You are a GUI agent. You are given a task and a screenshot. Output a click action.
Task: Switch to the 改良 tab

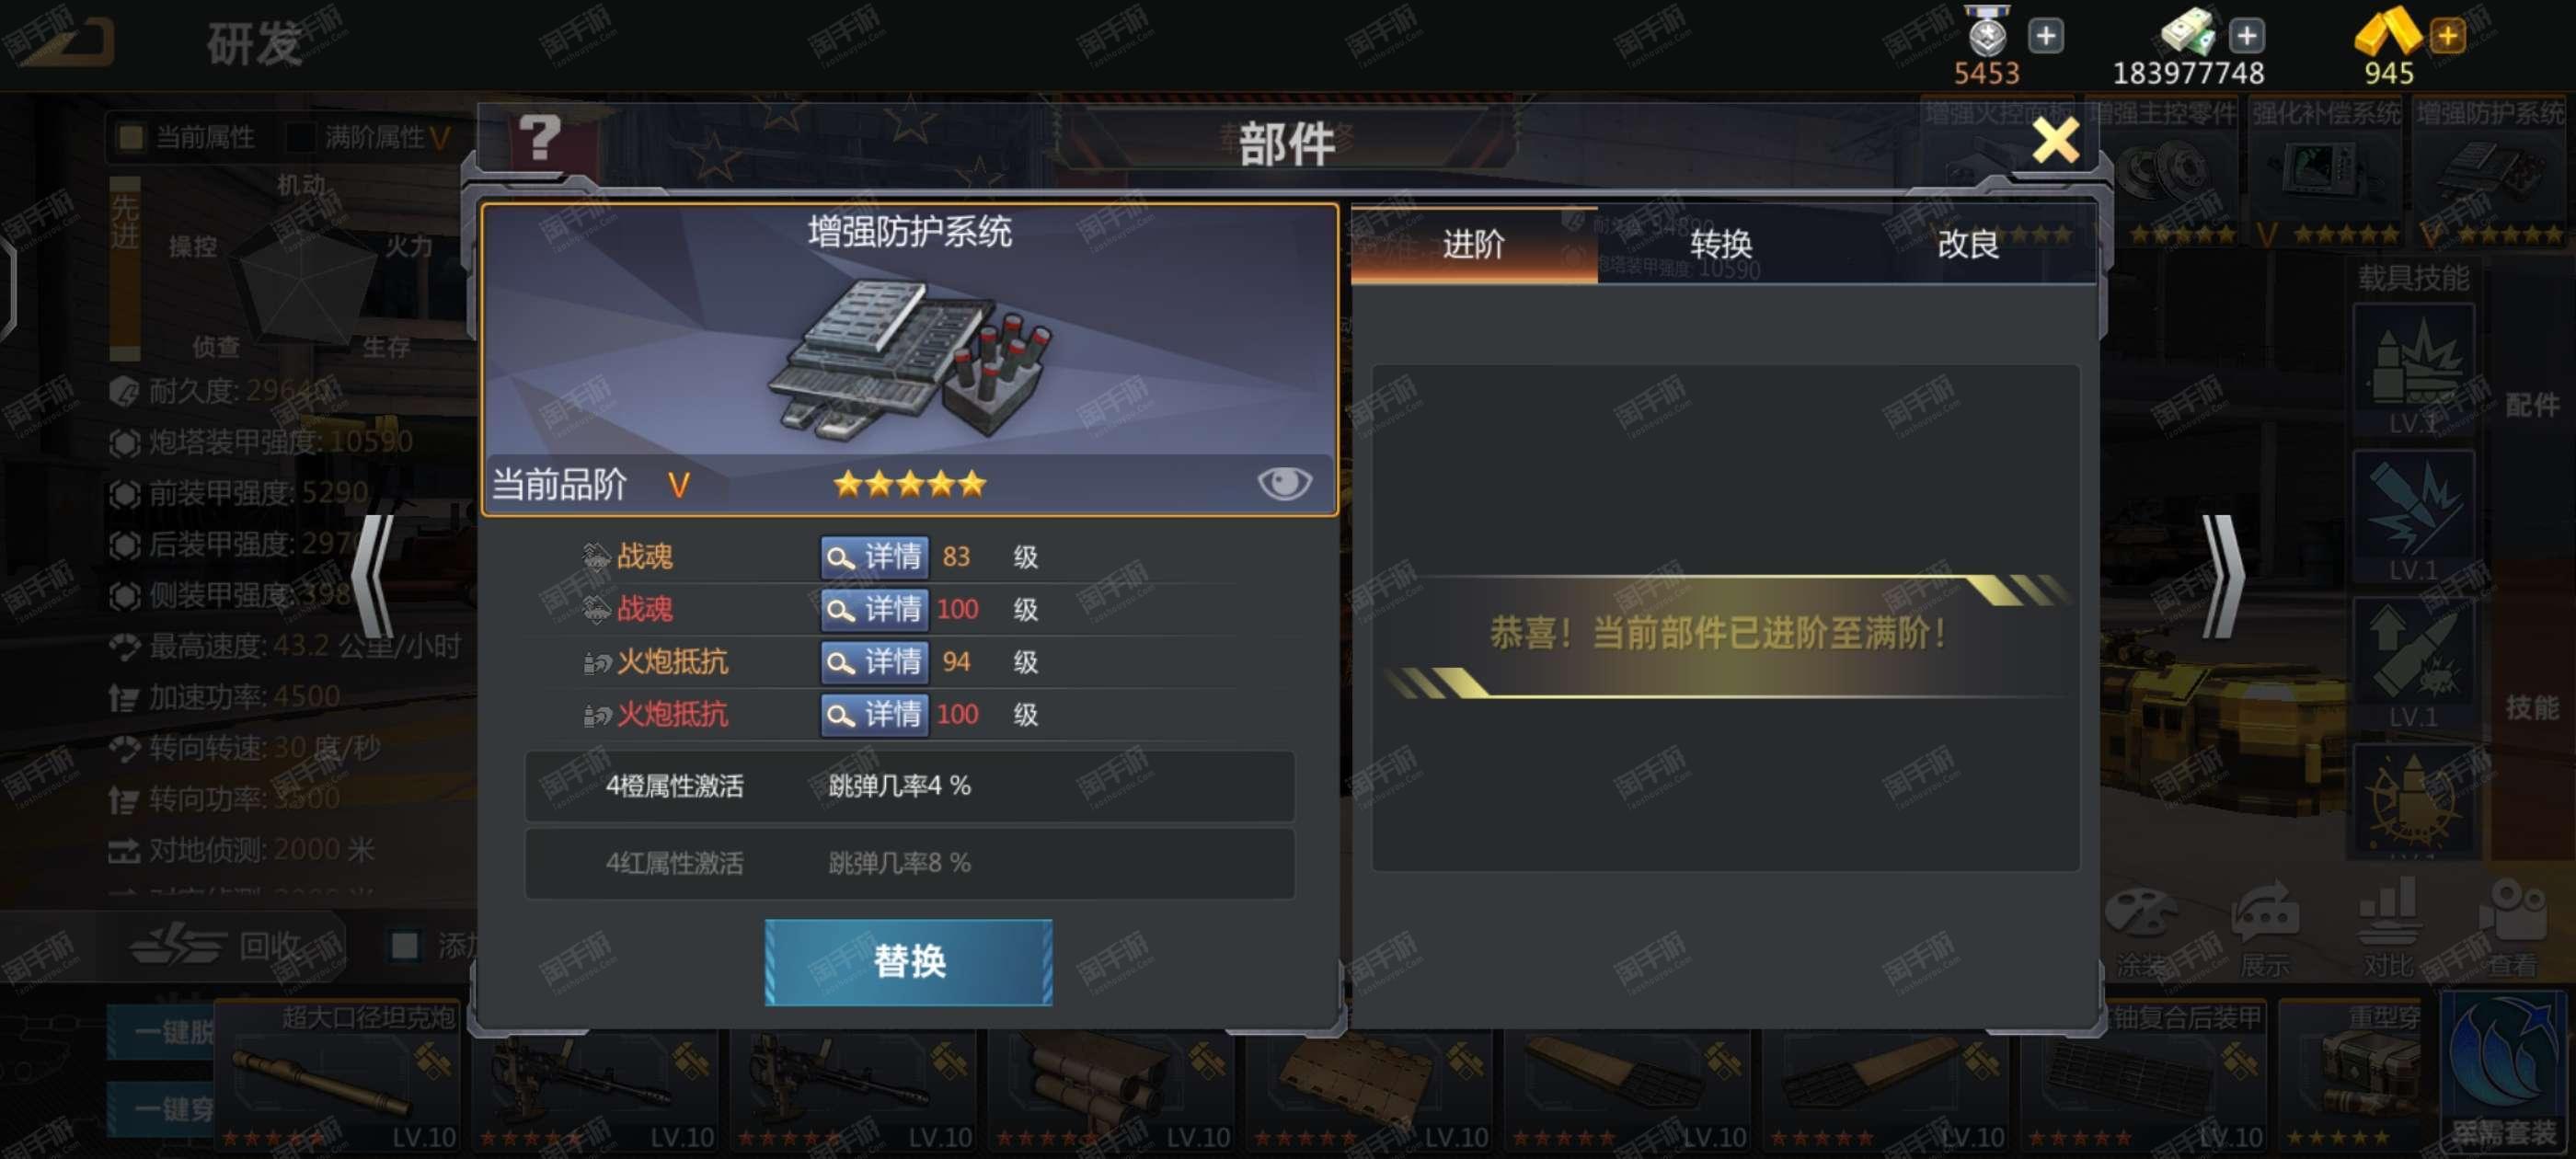tap(1967, 244)
